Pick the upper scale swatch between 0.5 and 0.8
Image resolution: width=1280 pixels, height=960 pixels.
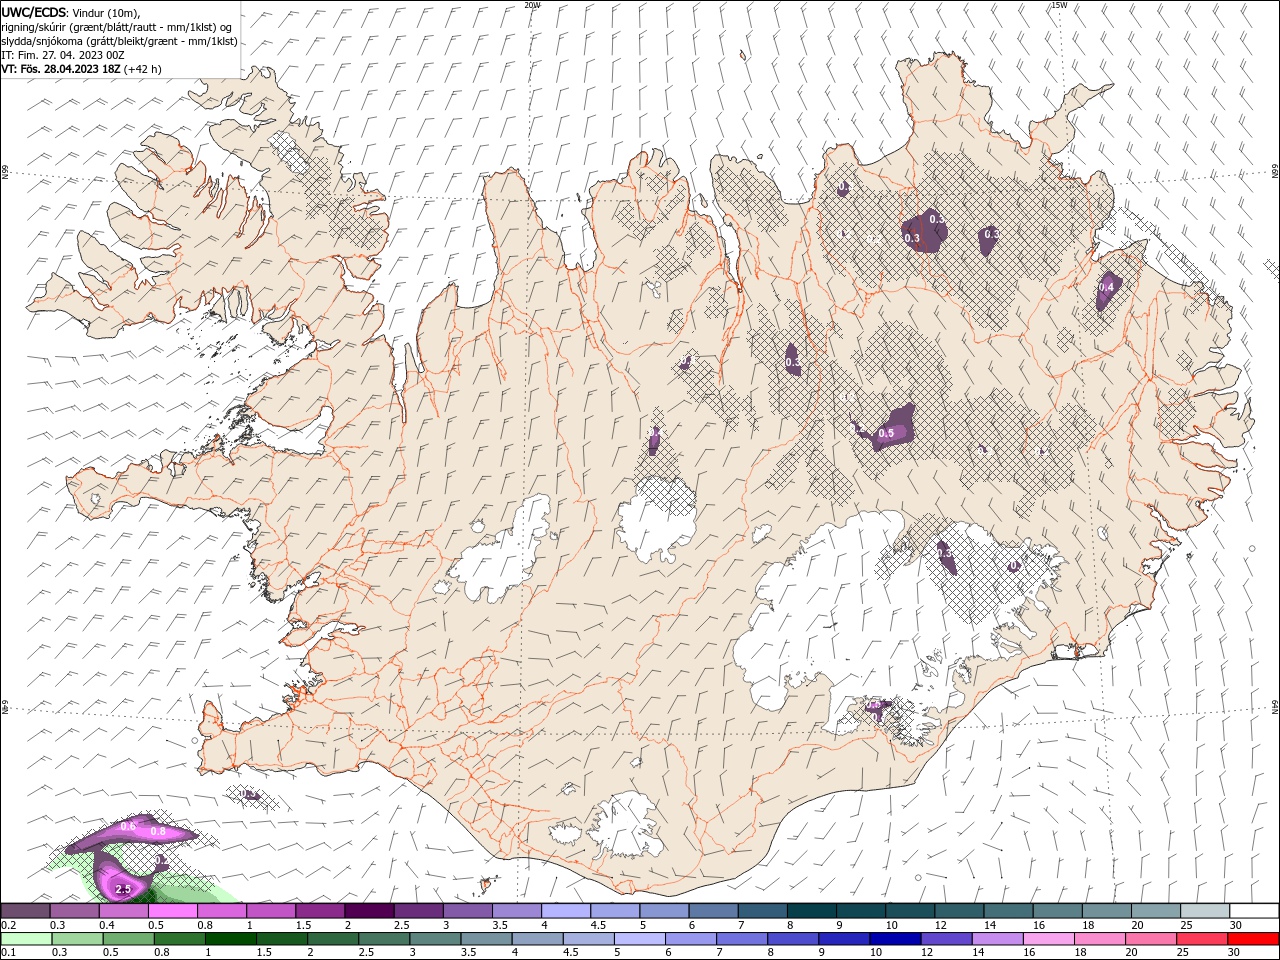click(x=173, y=911)
